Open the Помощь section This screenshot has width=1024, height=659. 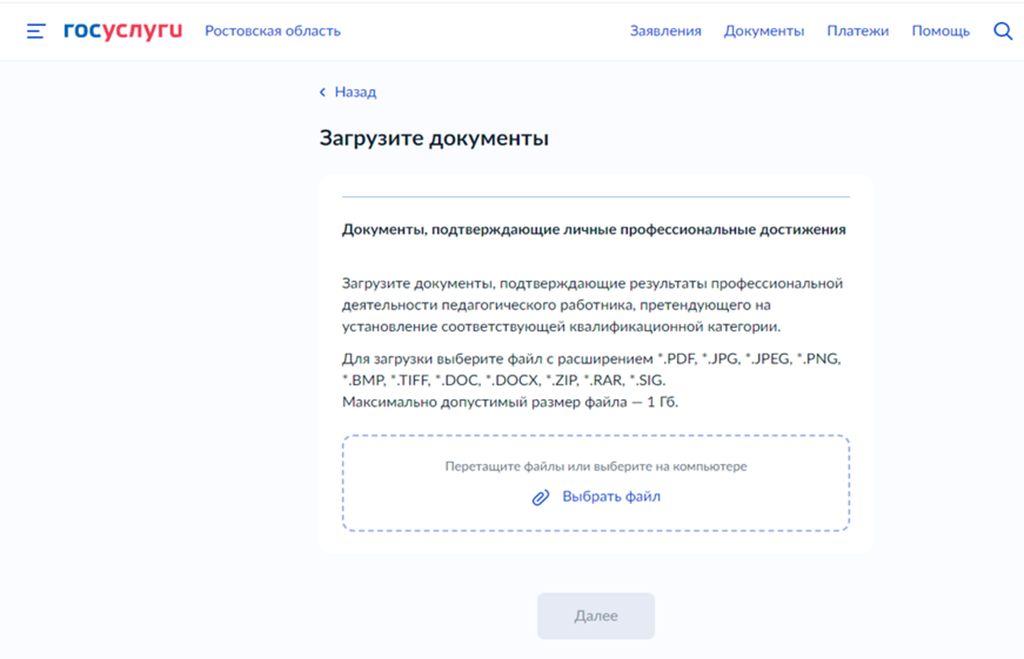coord(940,31)
